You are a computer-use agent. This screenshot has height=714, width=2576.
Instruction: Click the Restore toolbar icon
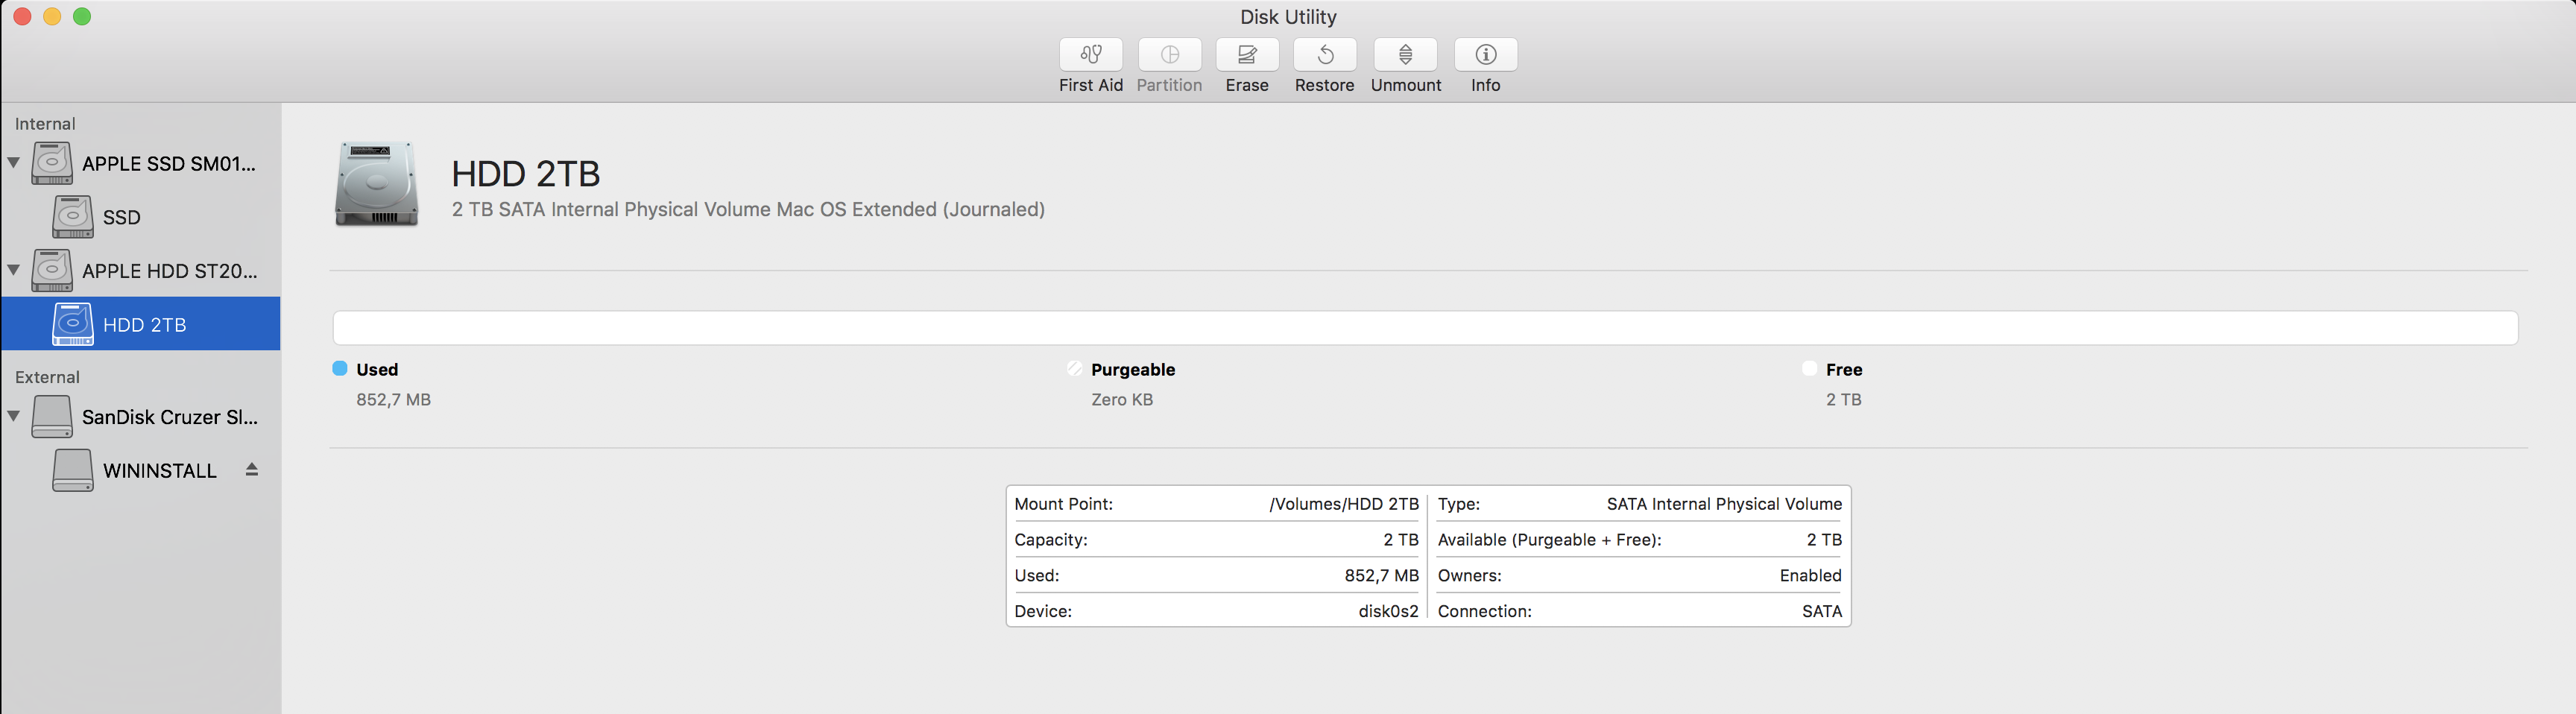click(1324, 54)
